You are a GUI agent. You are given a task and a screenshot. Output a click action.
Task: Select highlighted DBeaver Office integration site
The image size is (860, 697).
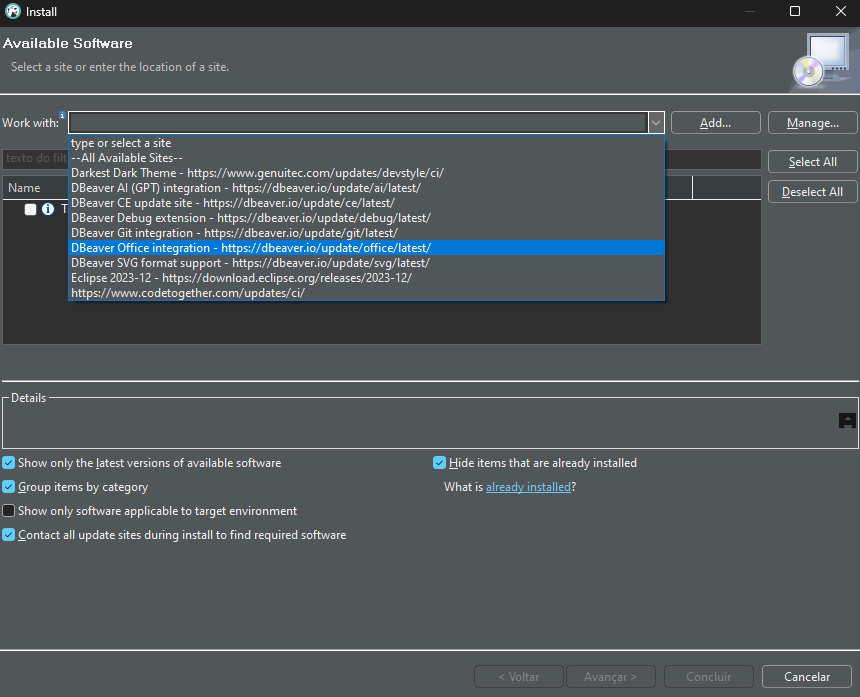366,248
